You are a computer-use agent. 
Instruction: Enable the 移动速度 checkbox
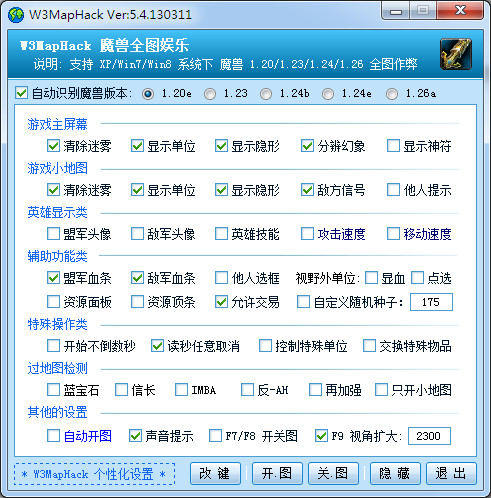click(393, 234)
